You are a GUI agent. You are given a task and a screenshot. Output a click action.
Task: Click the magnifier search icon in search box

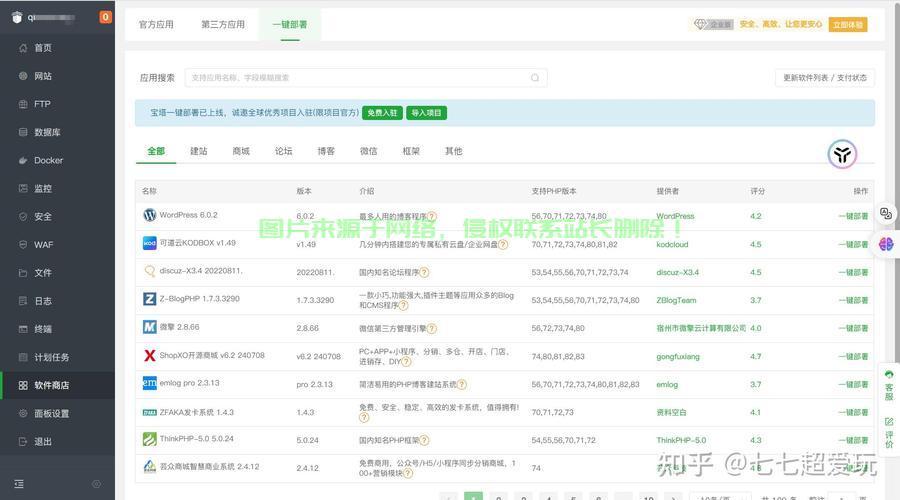pyautogui.click(x=535, y=77)
